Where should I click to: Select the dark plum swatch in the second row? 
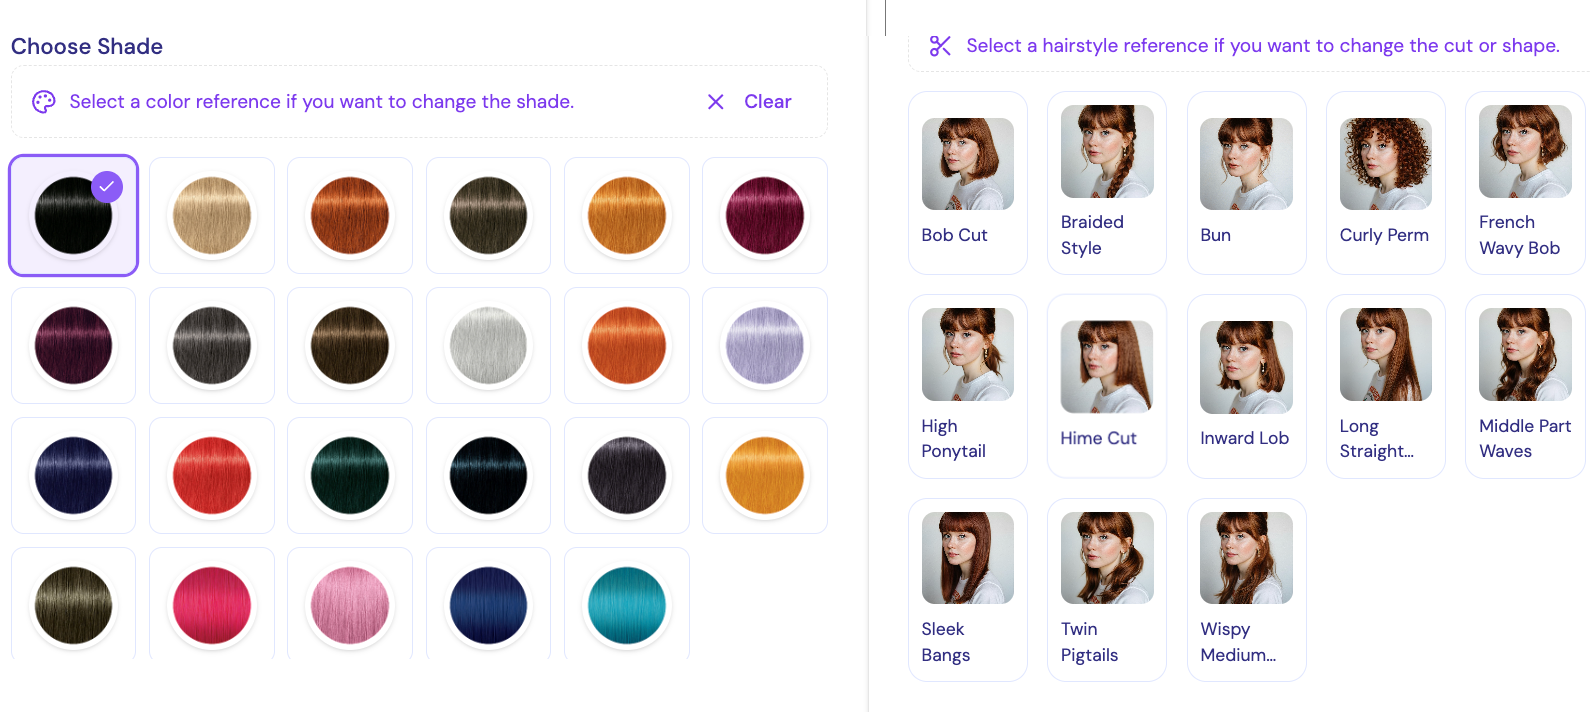[73, 345]
